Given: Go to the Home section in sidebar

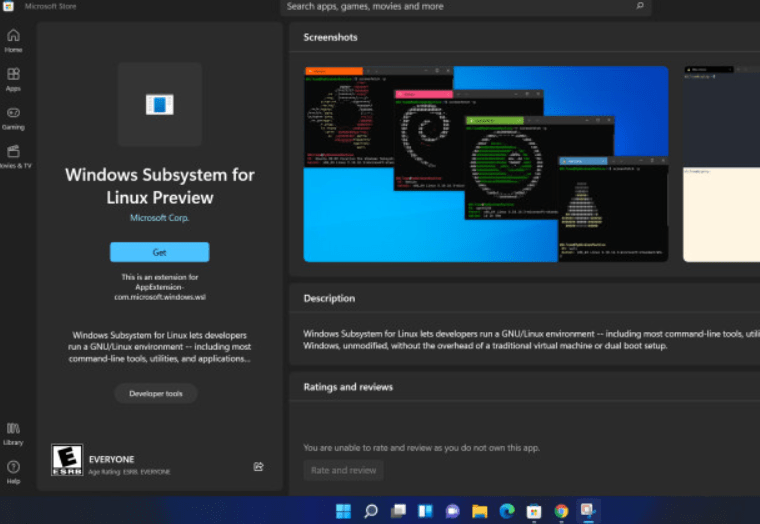Looking at the screenshot, I should pos(13,40).
